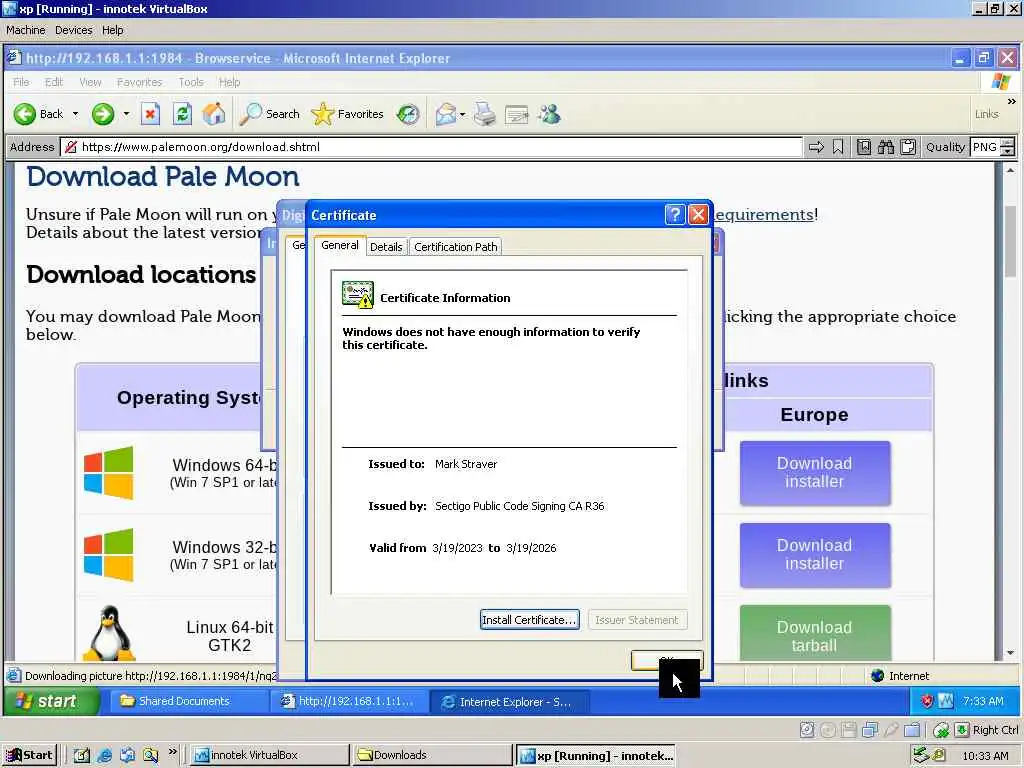Screen dimensions: 1024x768
Task: Click the requirements link on the page
Action: [763, 215]
